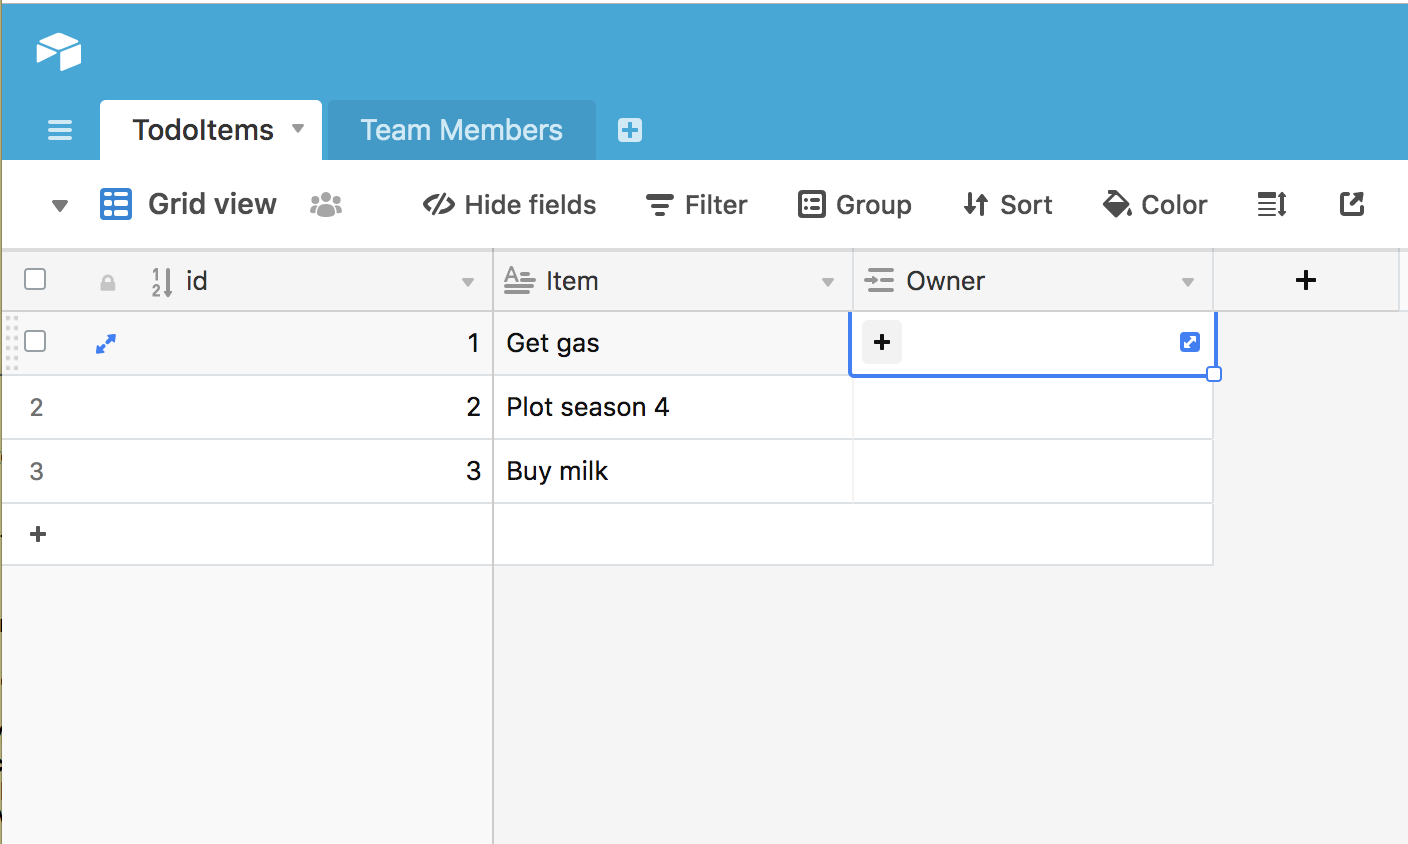Viewport: 1408px width, 844px height.
Task: Open the TodoItems tab dropdown arrow
Action: 298,129
